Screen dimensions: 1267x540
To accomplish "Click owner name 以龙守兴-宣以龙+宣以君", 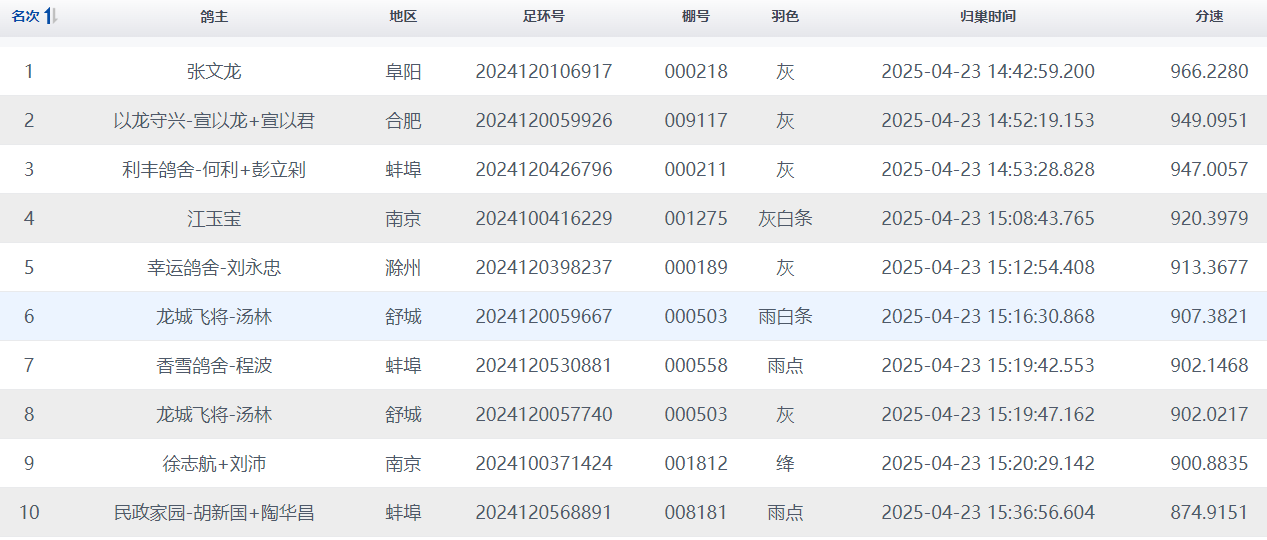I will click(x=214, y=121).
